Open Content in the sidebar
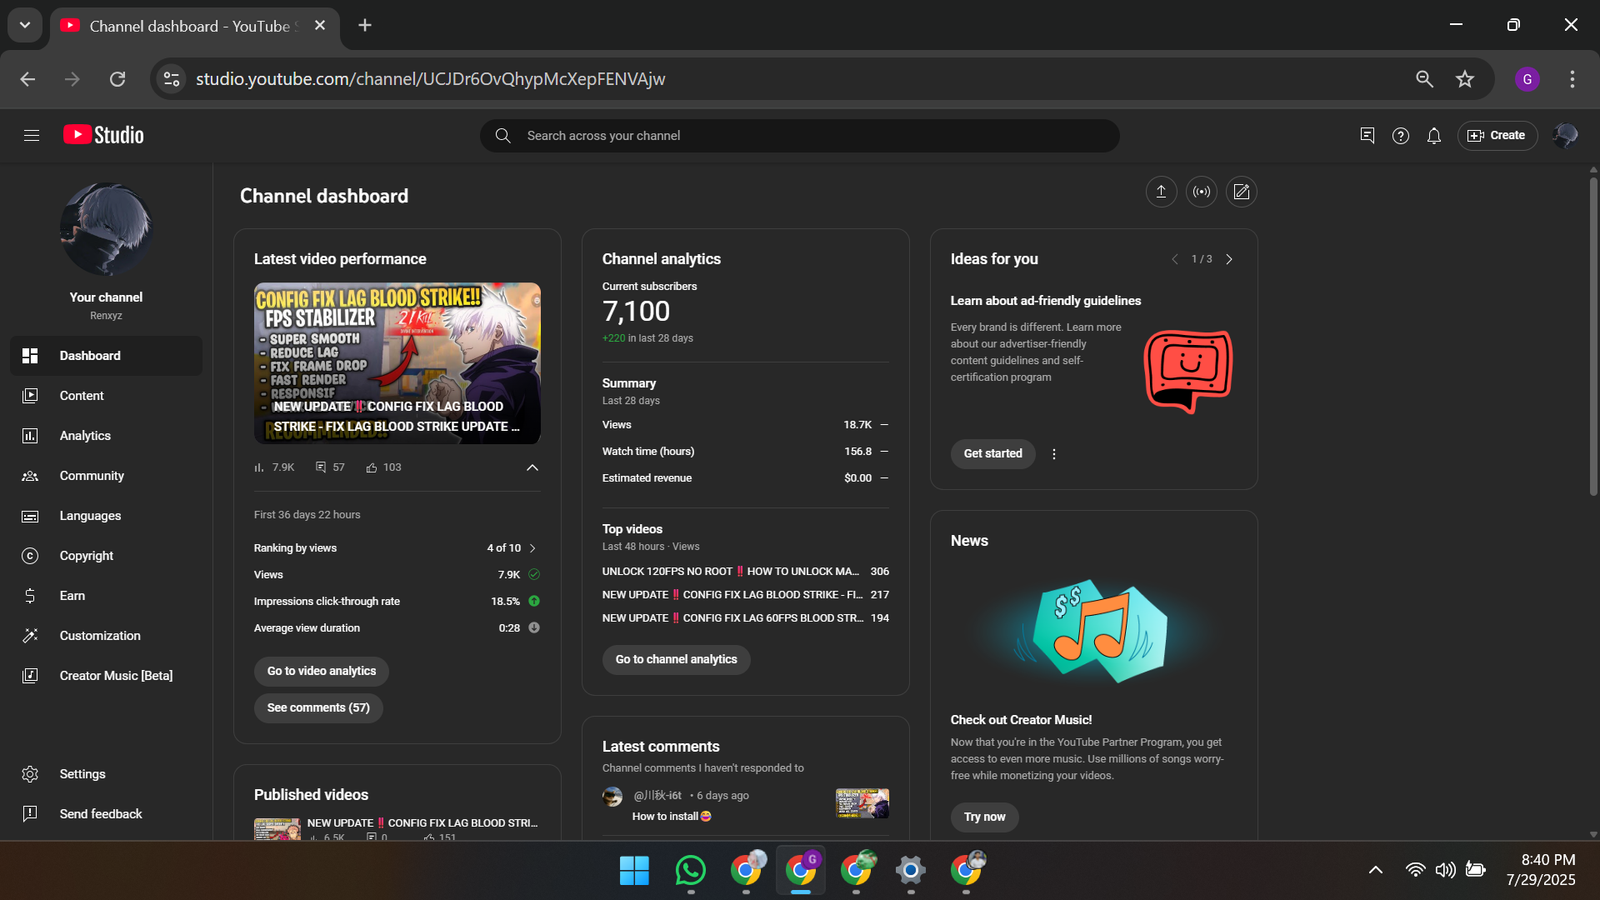1600x900 pixels. (106, 396)
